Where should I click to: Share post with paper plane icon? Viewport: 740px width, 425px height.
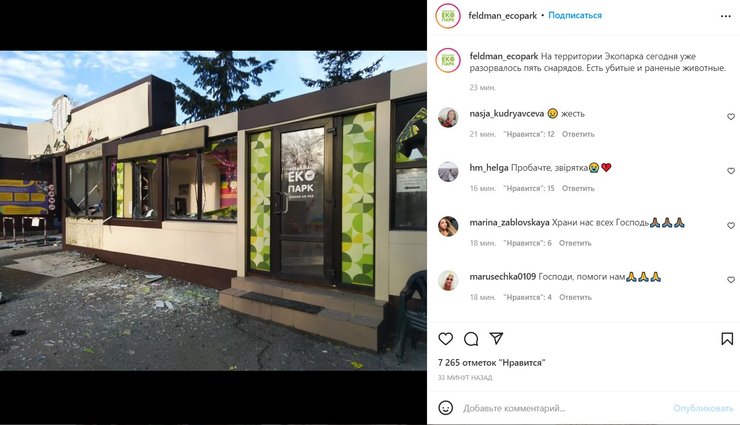(x=496, y=338)
